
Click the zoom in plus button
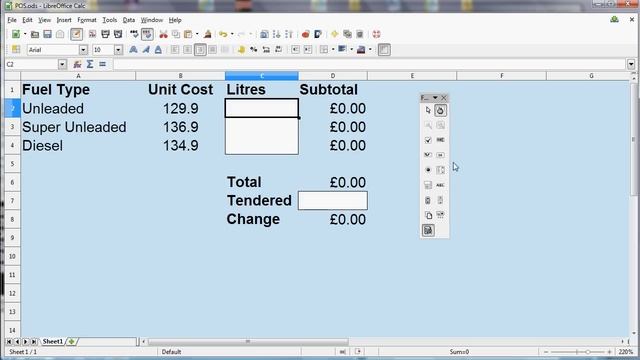pyautogui.click(x=609, y=352)
